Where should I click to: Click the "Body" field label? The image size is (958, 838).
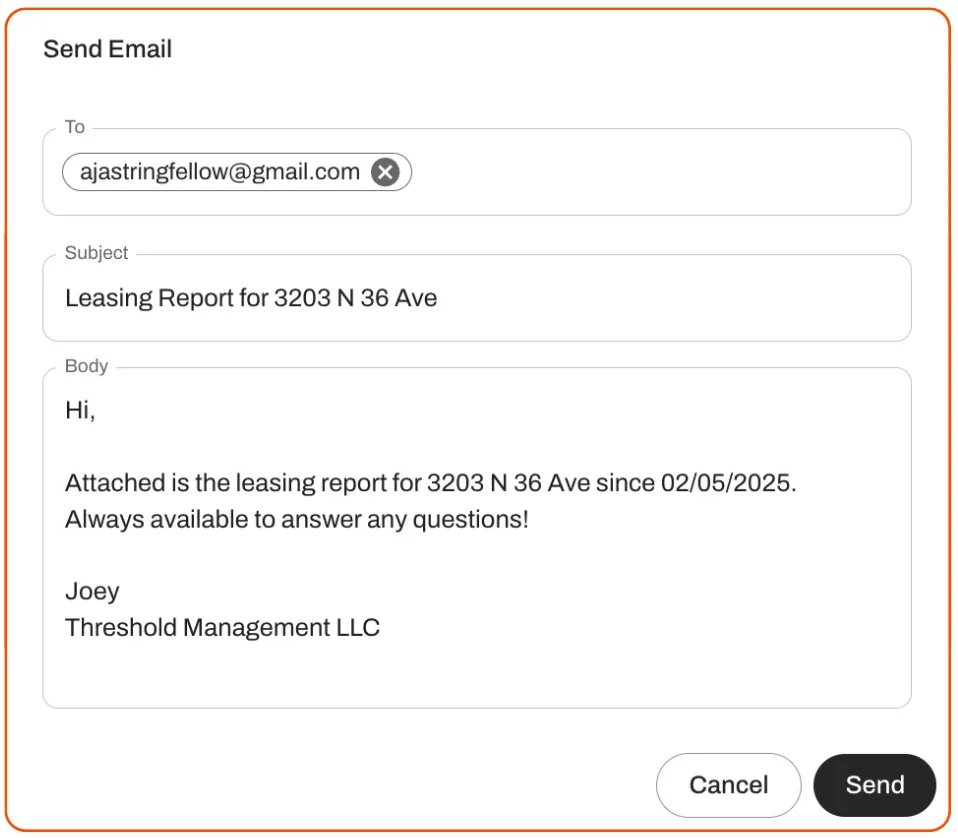click(x=86, y=366)
